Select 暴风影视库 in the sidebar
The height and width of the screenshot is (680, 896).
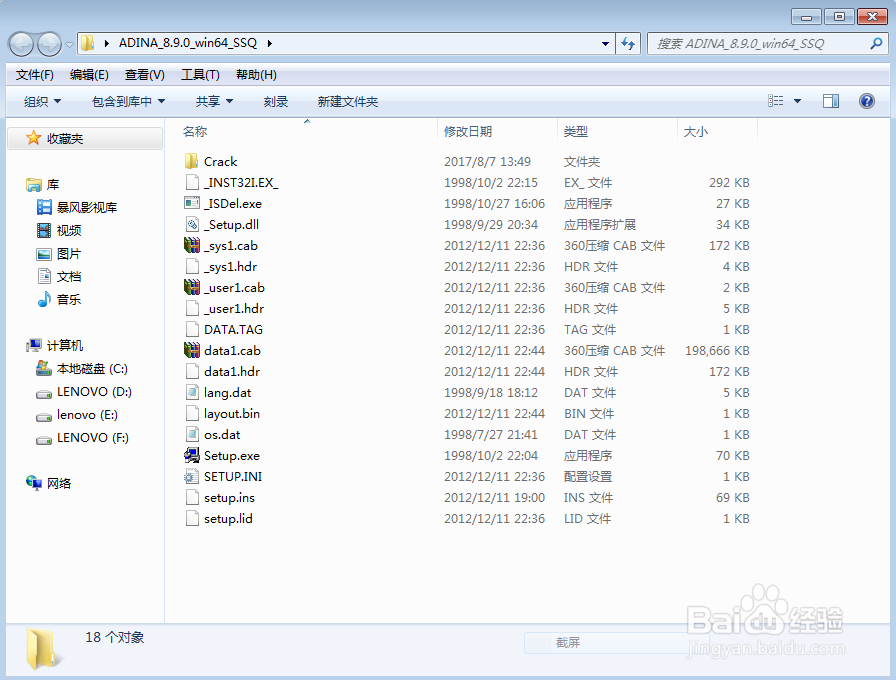click(87, 207)
